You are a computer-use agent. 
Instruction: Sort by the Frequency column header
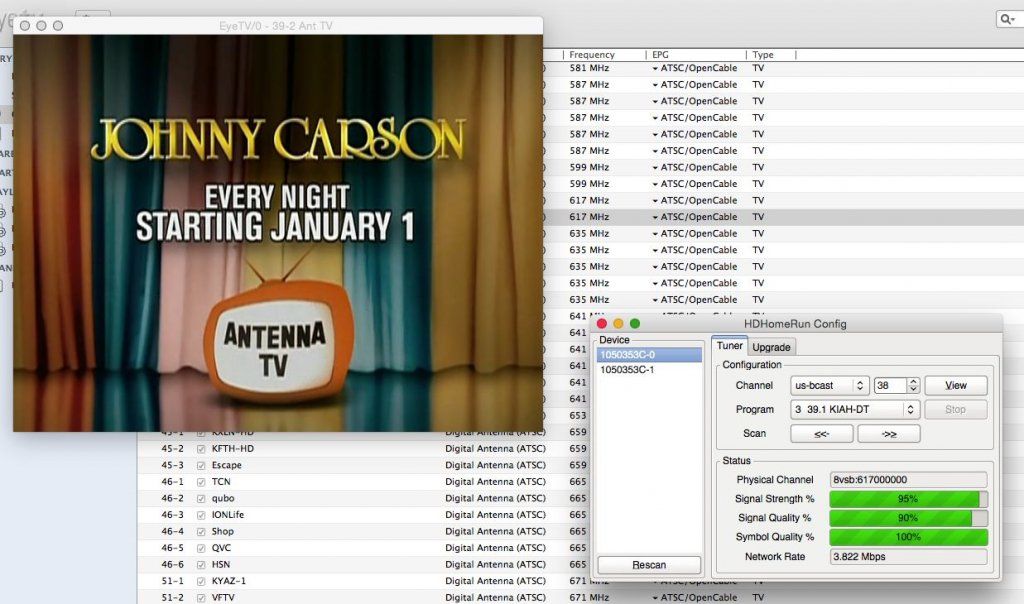tap(592, 55)
